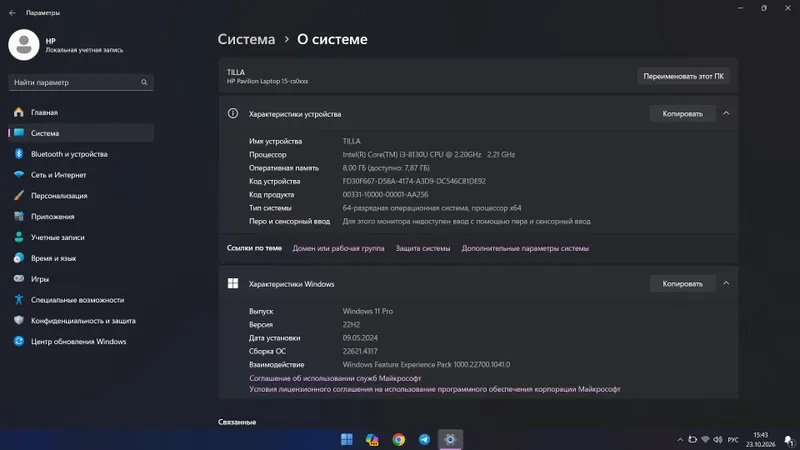Screen dimensions: 800x450
Task: Open Персонализация settings
Action: pos(81,196)
